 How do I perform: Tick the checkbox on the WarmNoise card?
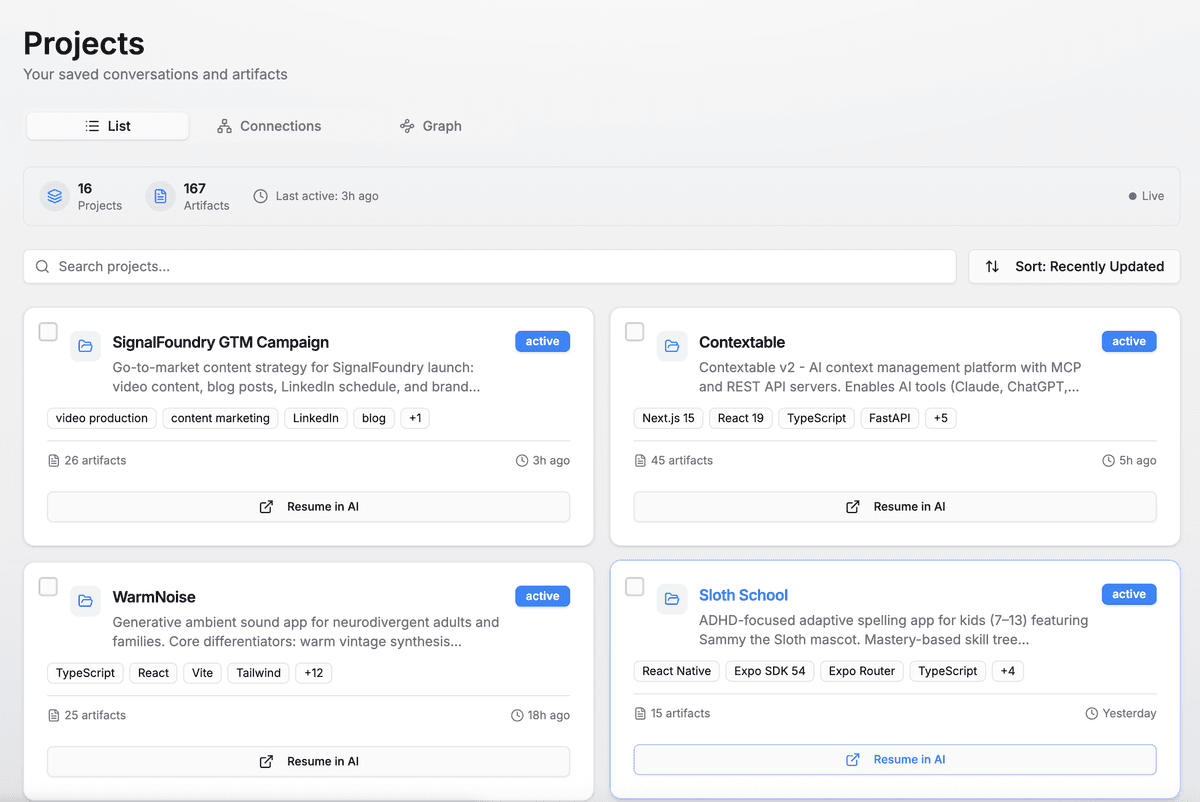(47, 586)
